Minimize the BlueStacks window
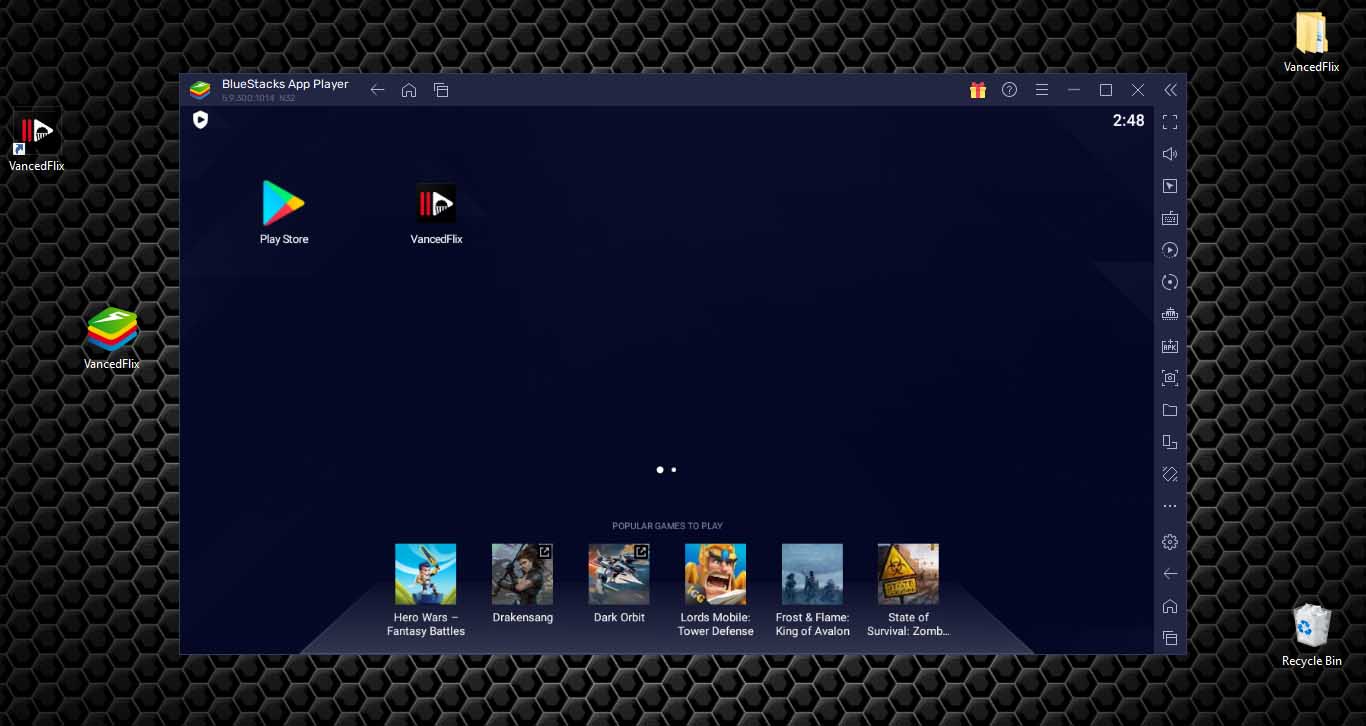Screen dimensions: 1366x726 point(1074,90)
